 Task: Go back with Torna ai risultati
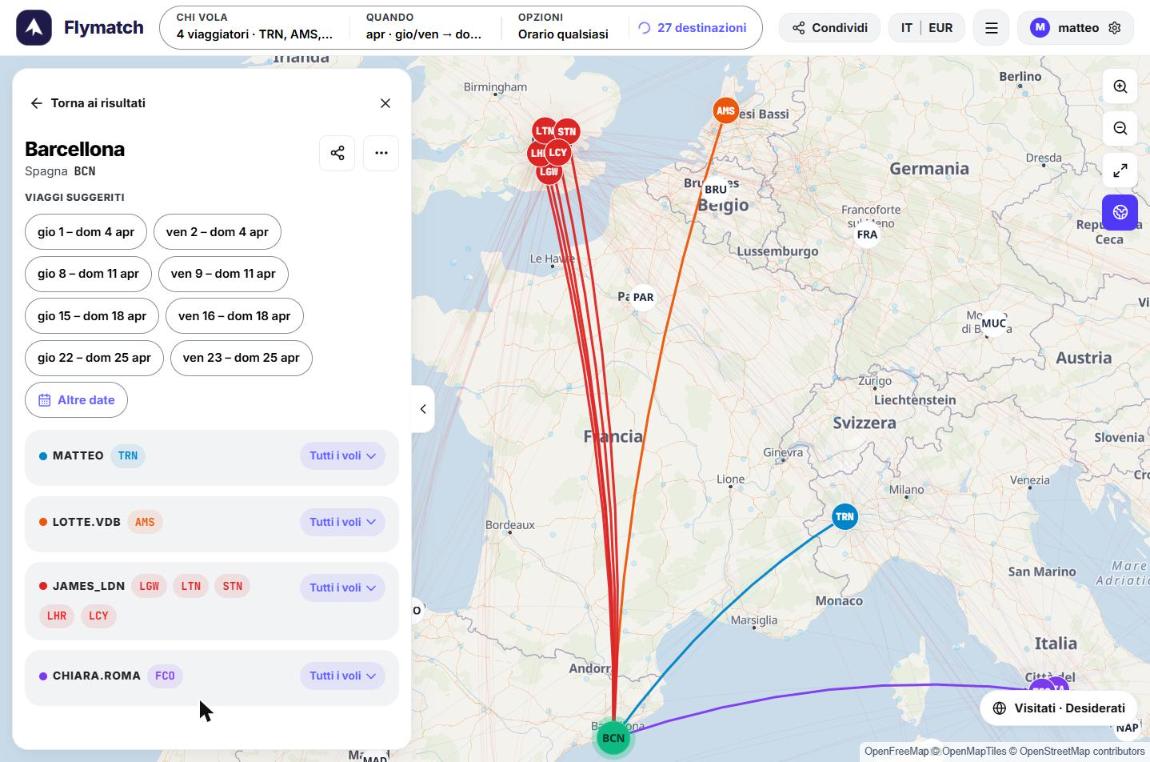pyautogui.click(x=87, y=103)
